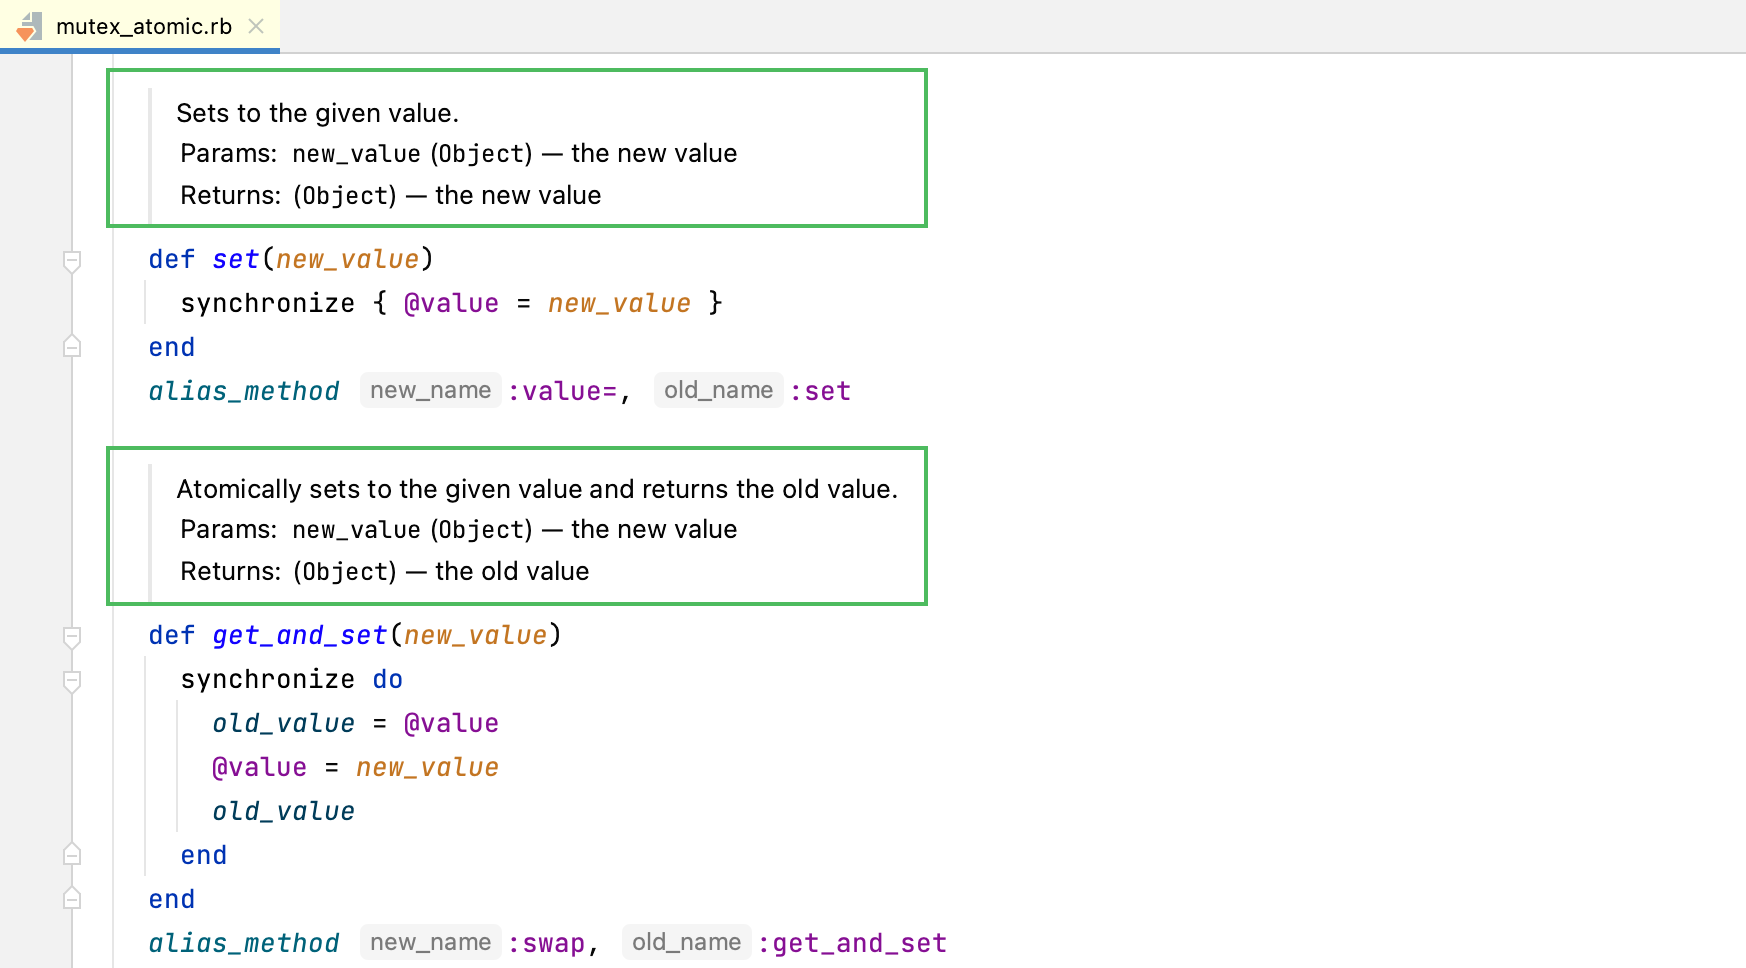Click @value inside the synchronize braces line

coord(451,304)
